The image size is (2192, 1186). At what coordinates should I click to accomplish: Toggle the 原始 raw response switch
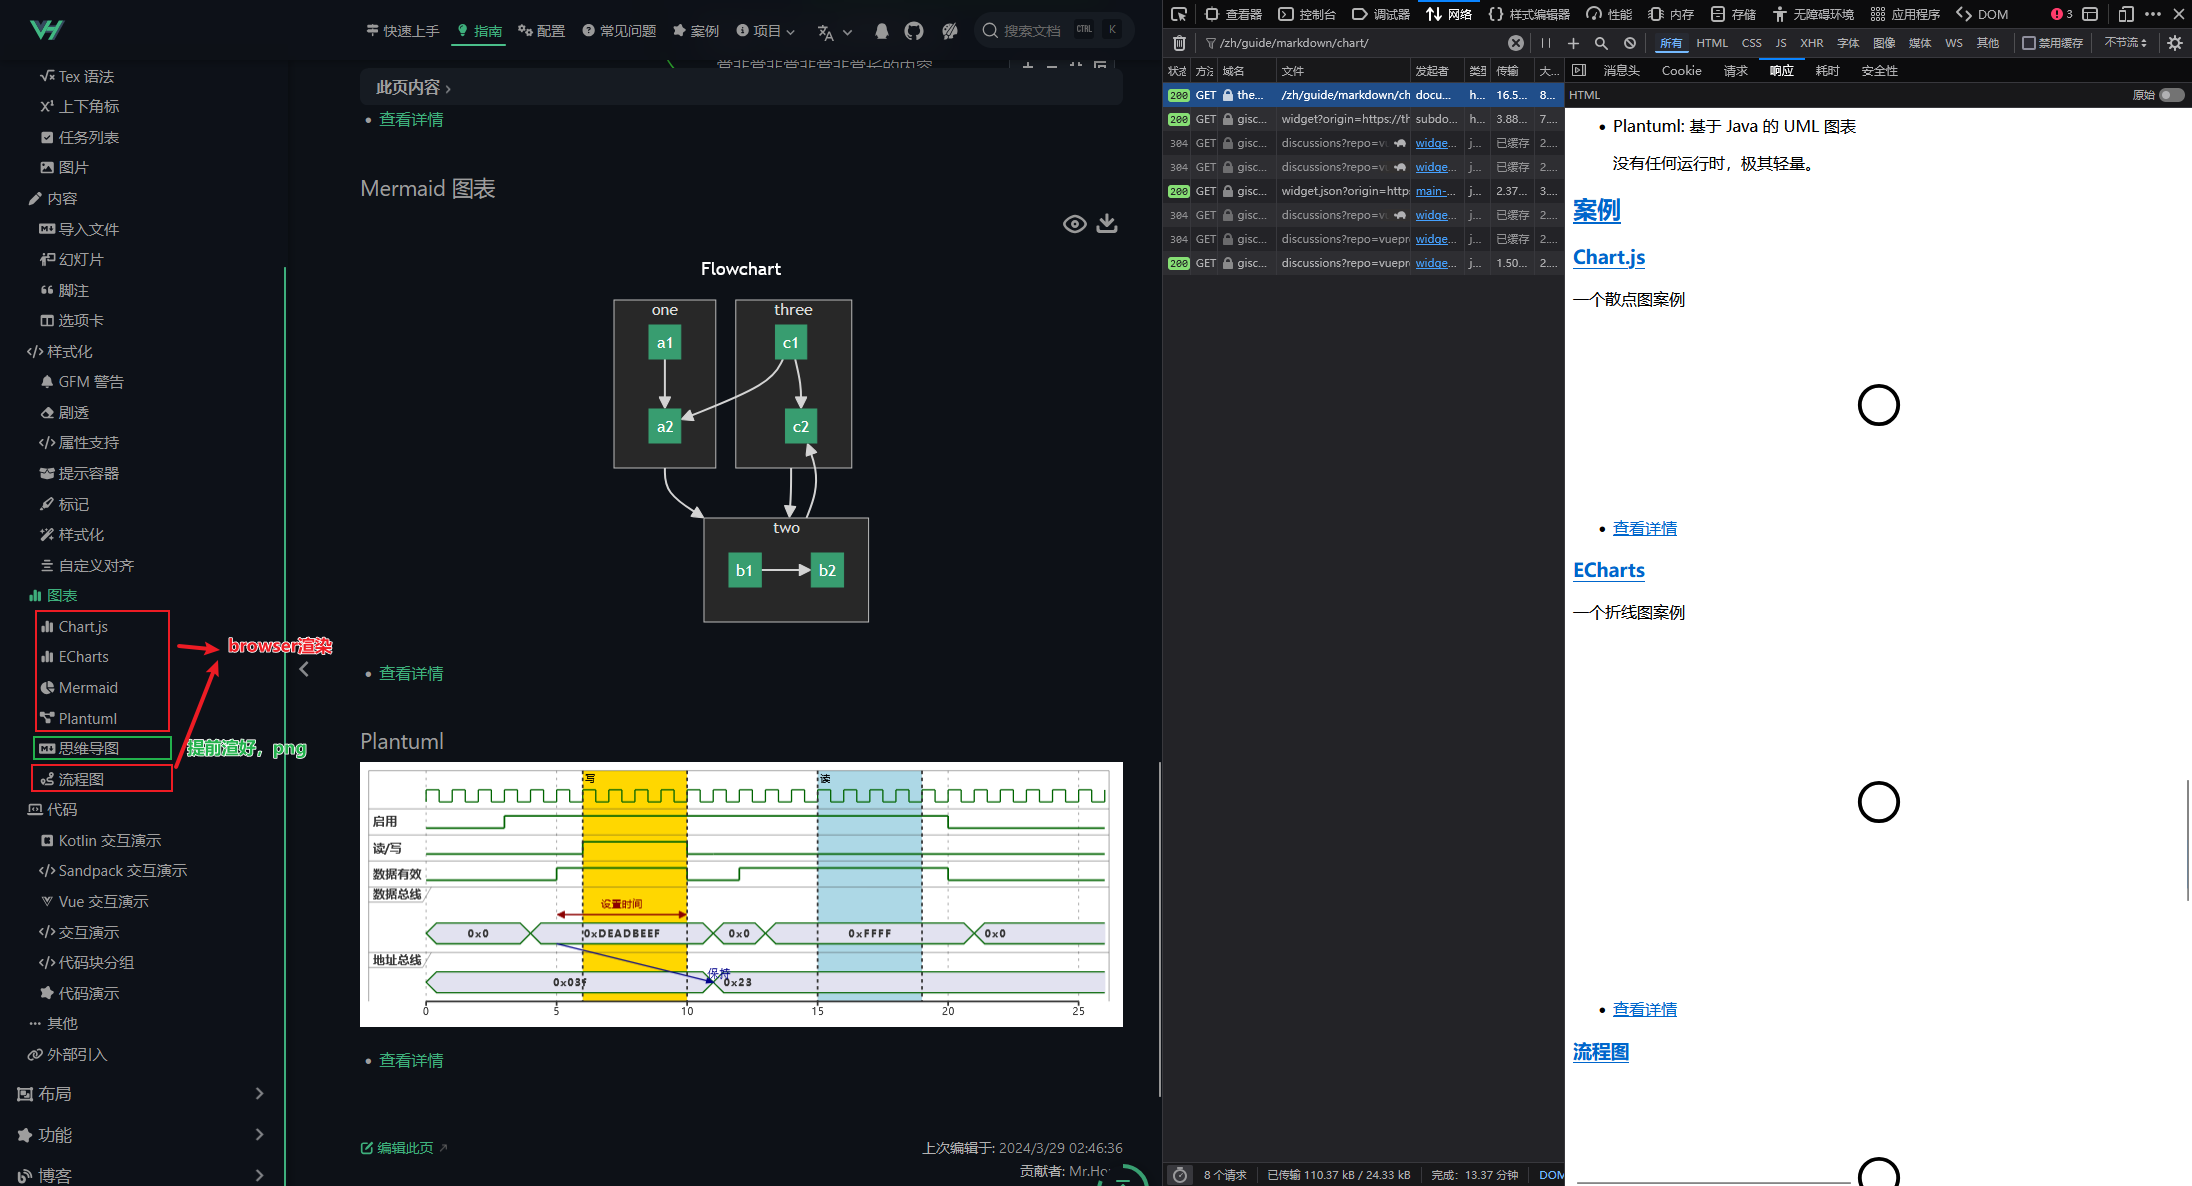point(2171,95)
